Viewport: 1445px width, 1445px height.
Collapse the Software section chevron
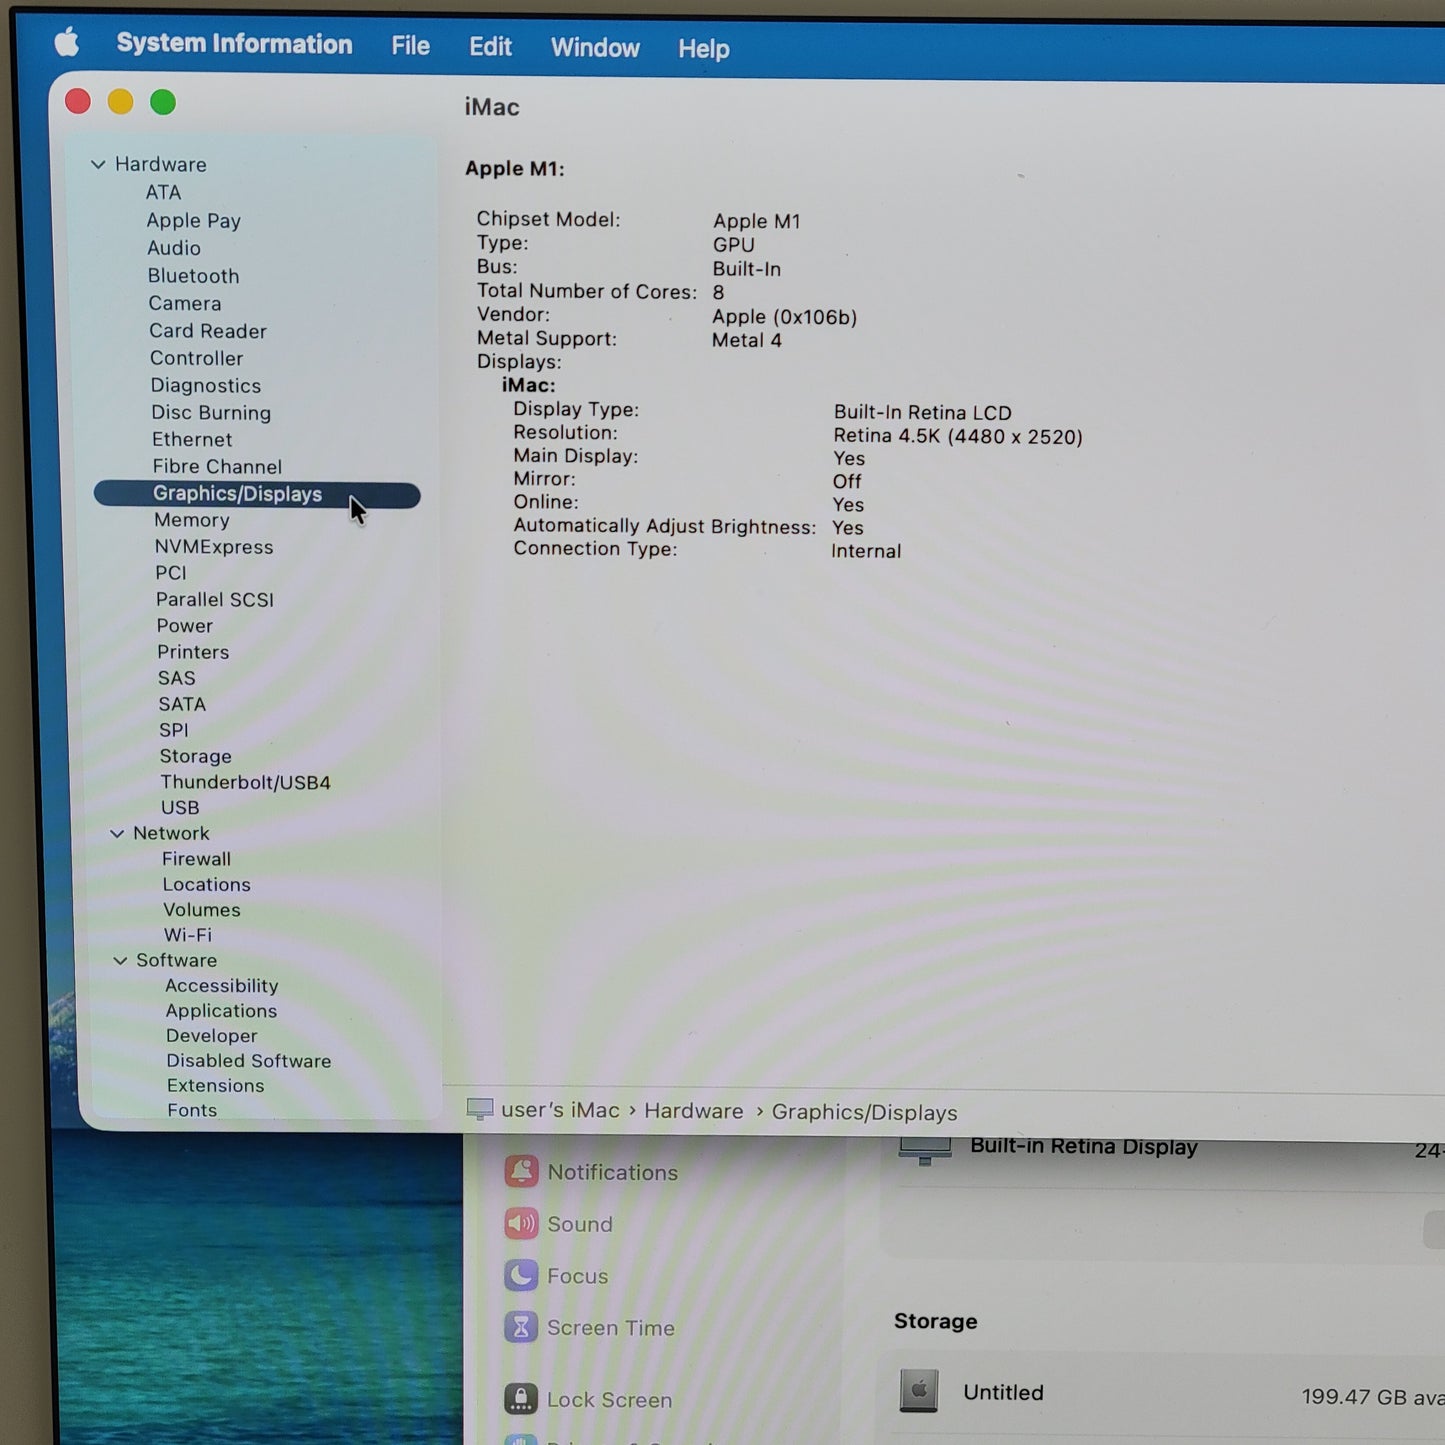click(x=120, y=960)
